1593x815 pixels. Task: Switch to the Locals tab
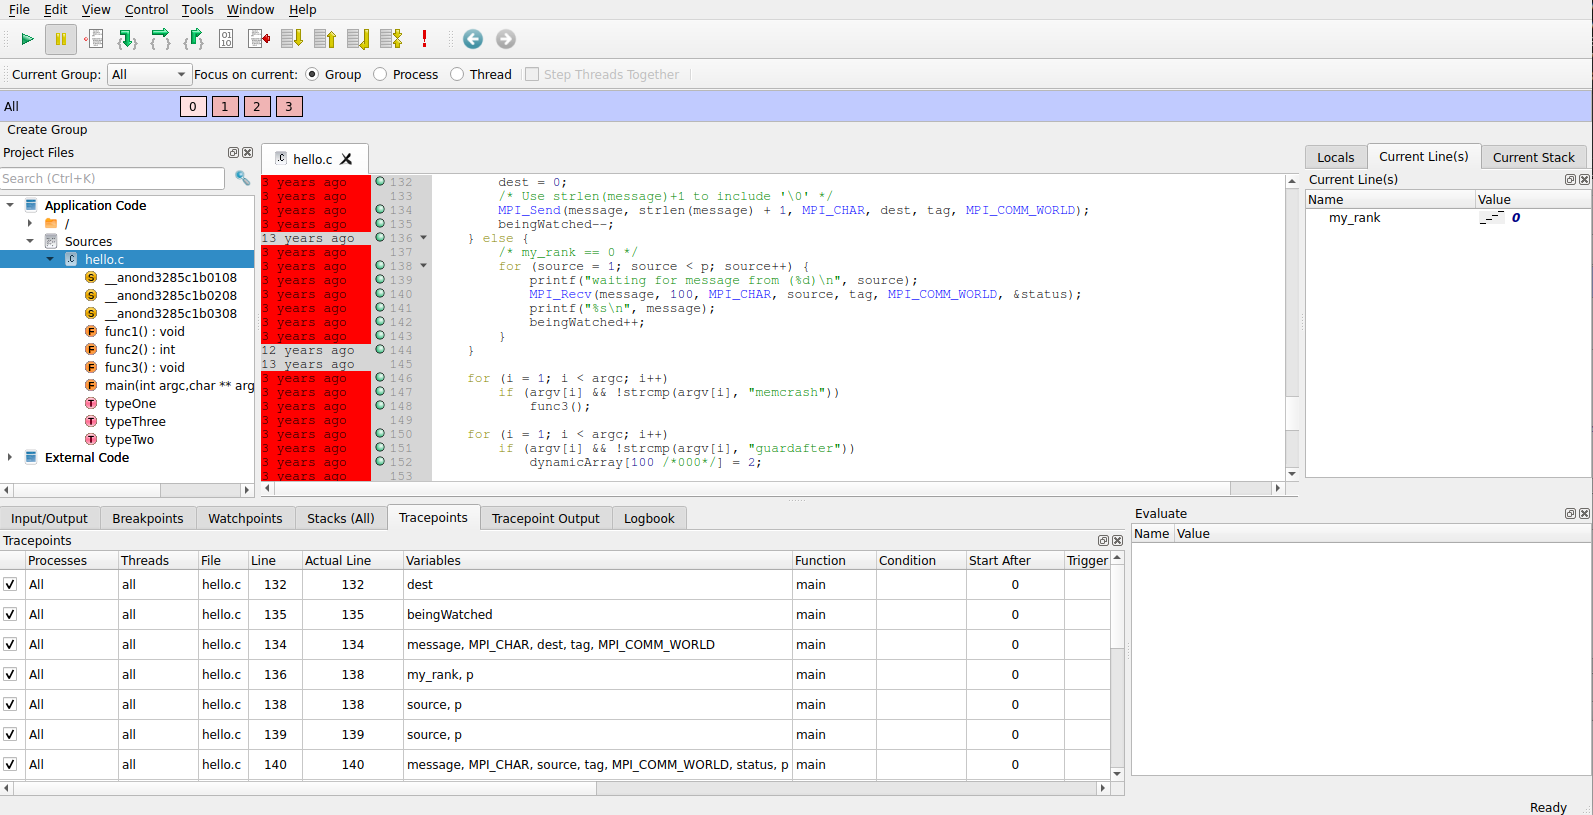coord(1335,157)
